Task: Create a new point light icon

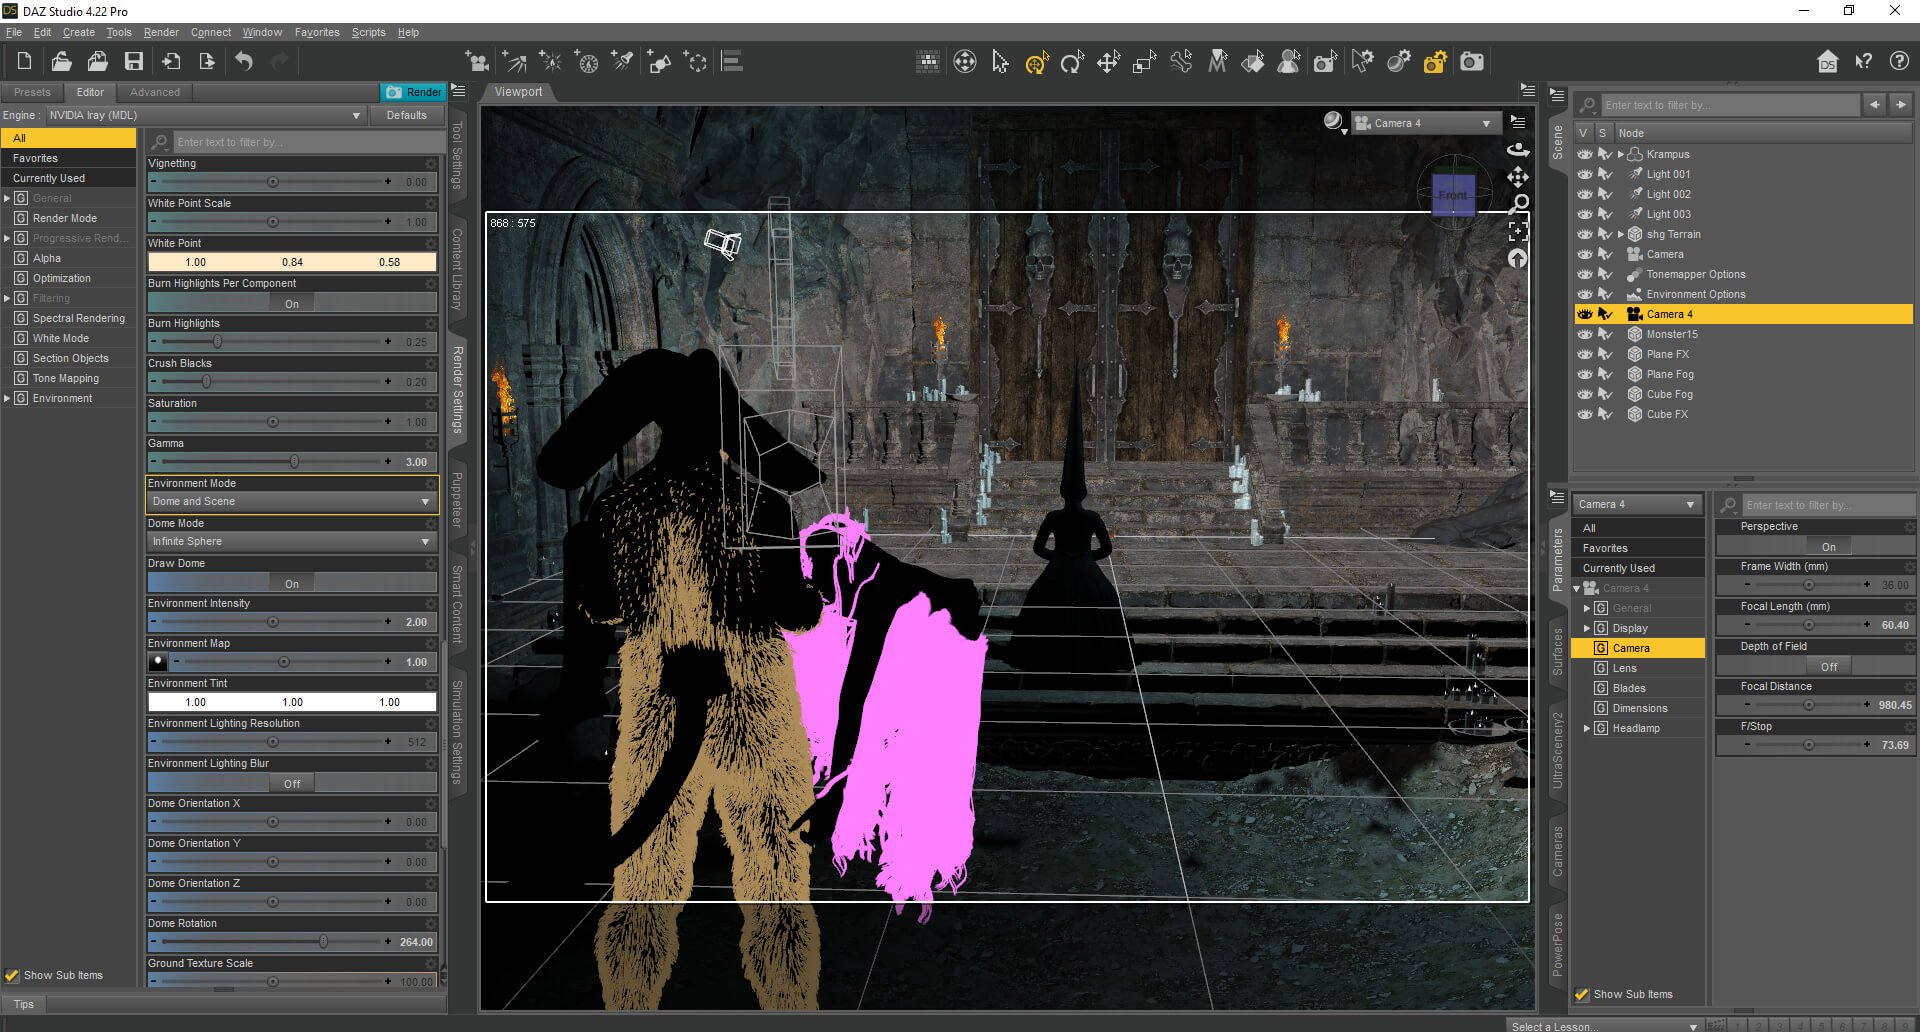Action: (551, 62)
